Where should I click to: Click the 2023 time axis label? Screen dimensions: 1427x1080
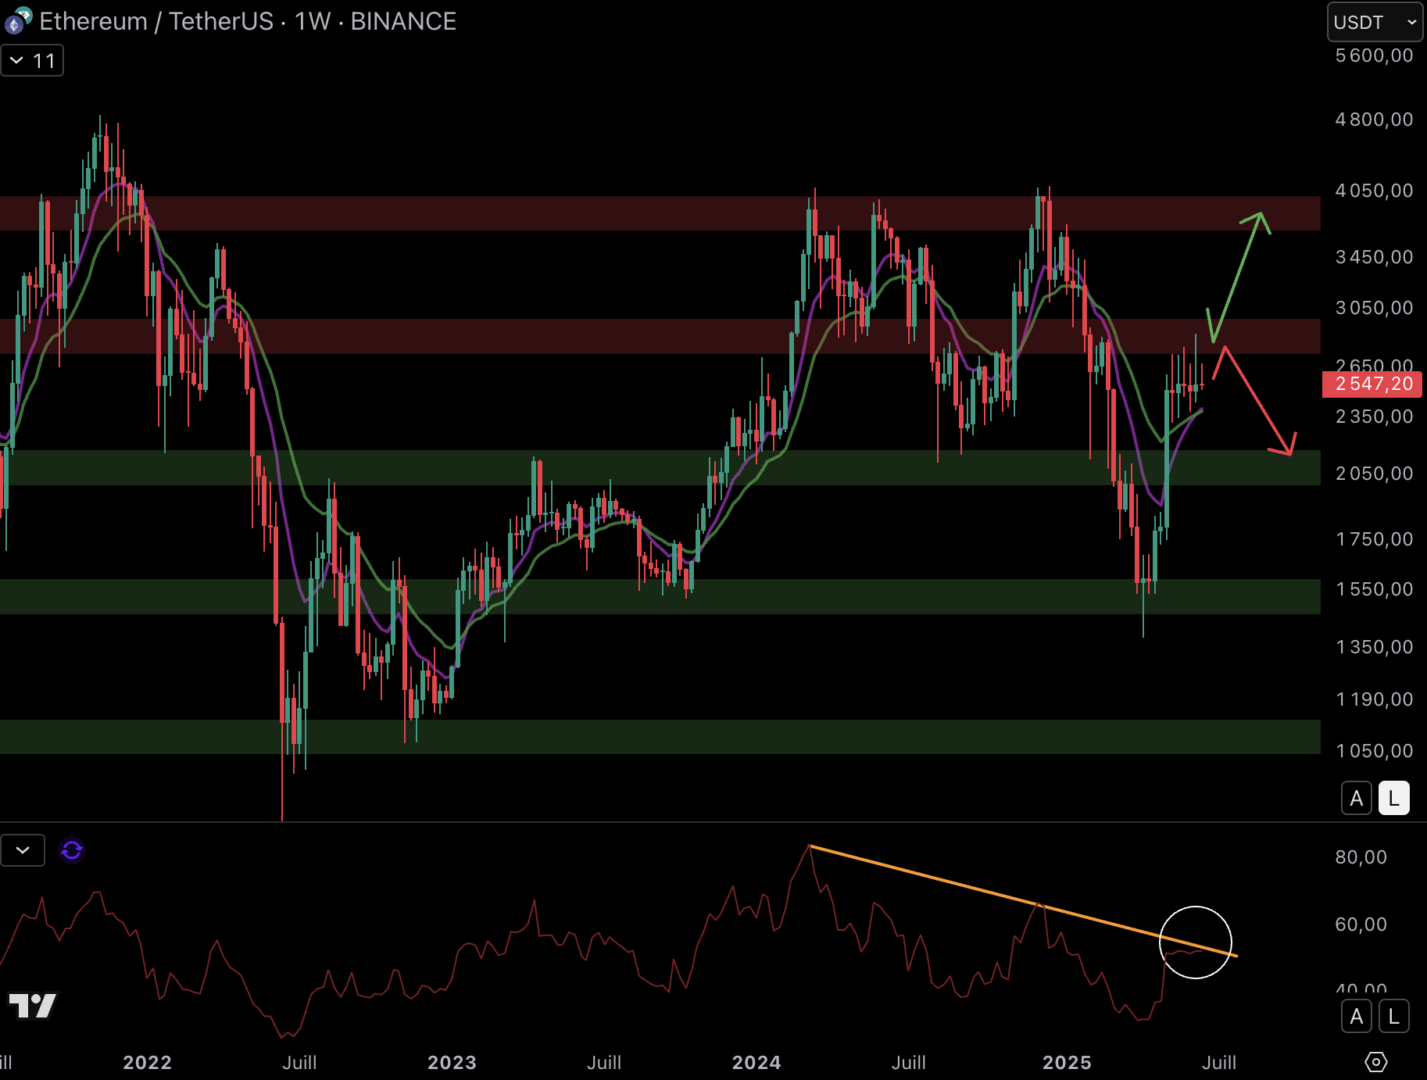point(452,1063)
